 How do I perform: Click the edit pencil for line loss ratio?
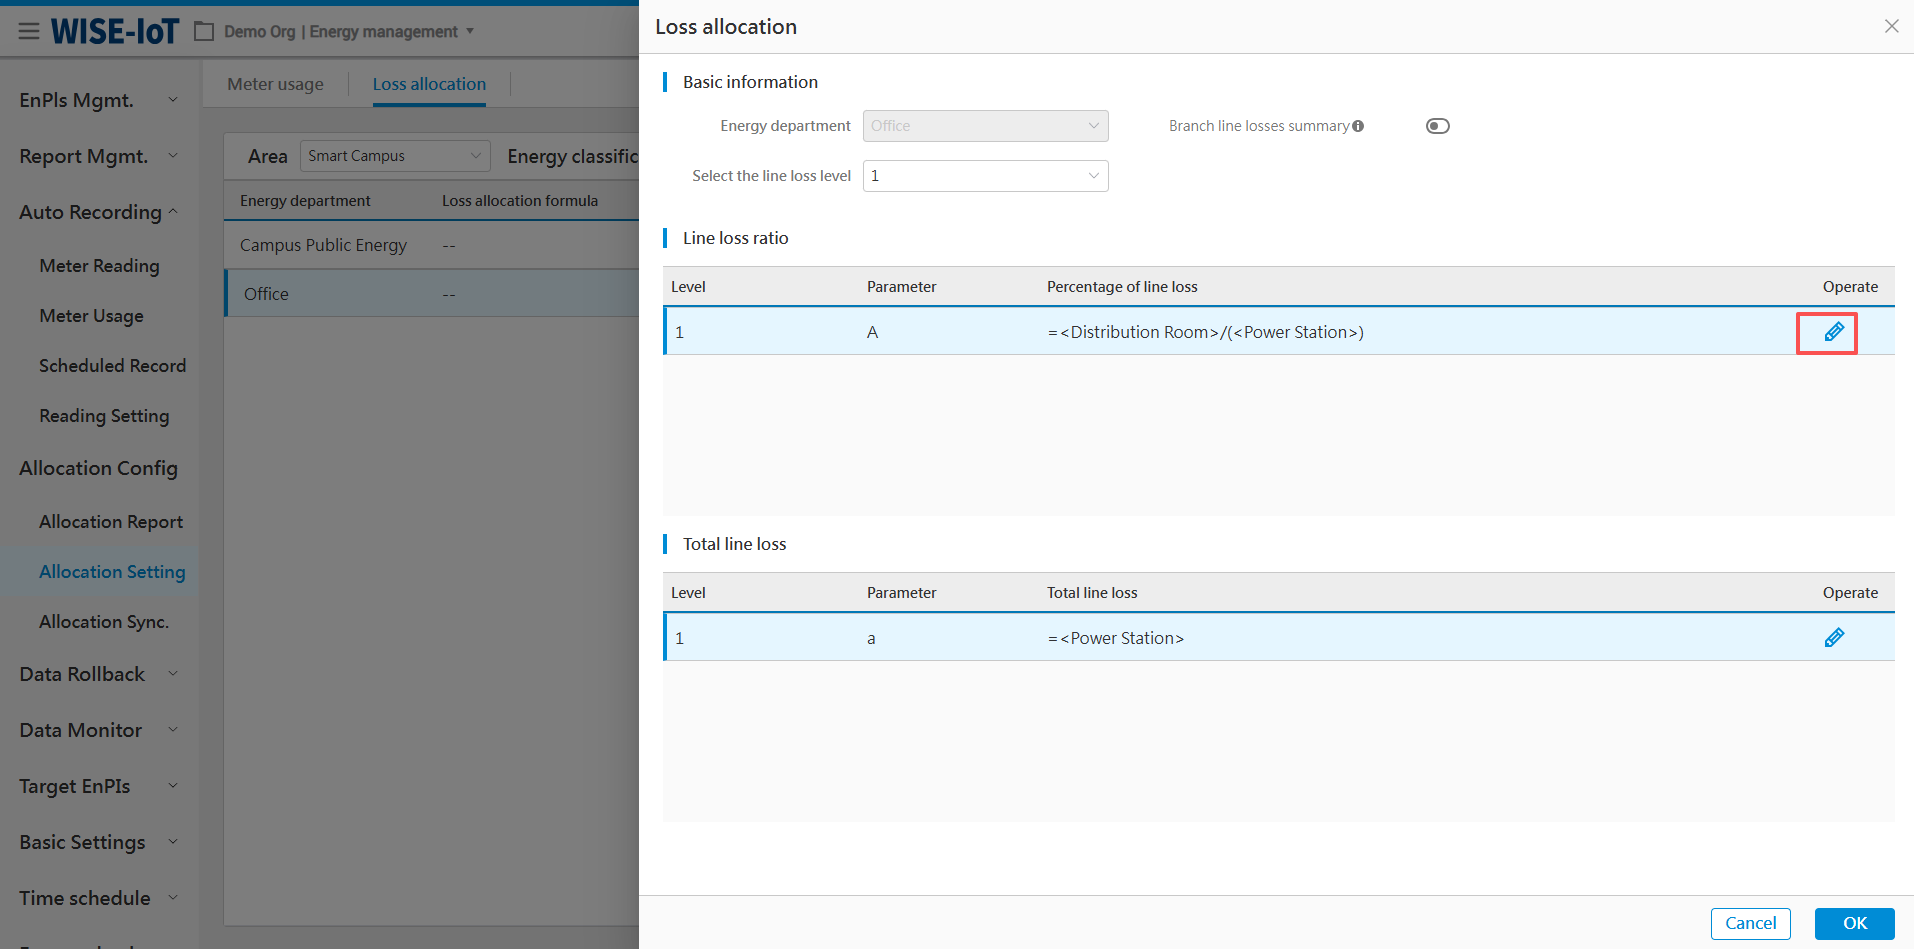point(1833,332)
